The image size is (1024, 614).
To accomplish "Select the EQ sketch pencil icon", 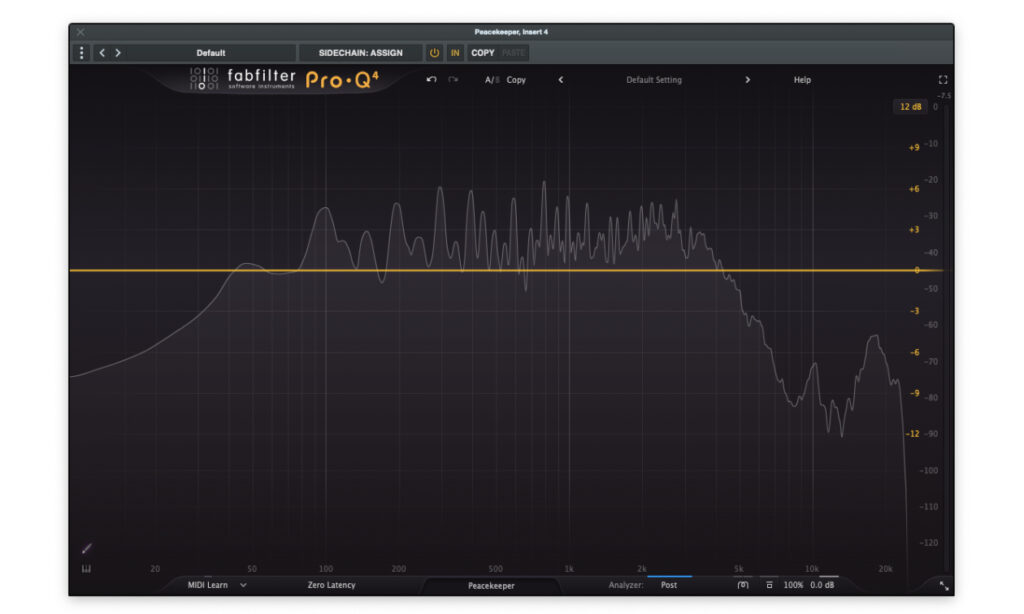I will (x=86, y=548).
